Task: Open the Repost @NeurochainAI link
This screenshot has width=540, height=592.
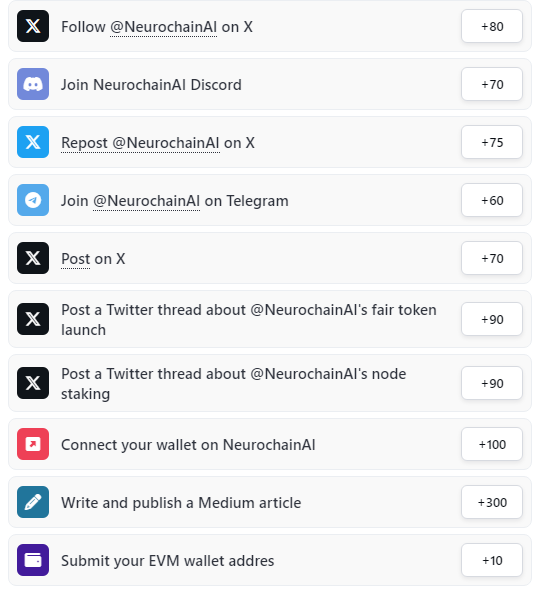Action: click(140, 143)
